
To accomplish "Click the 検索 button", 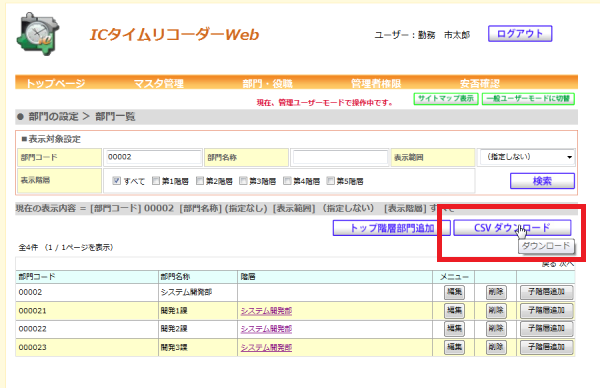I will [542, 181].
